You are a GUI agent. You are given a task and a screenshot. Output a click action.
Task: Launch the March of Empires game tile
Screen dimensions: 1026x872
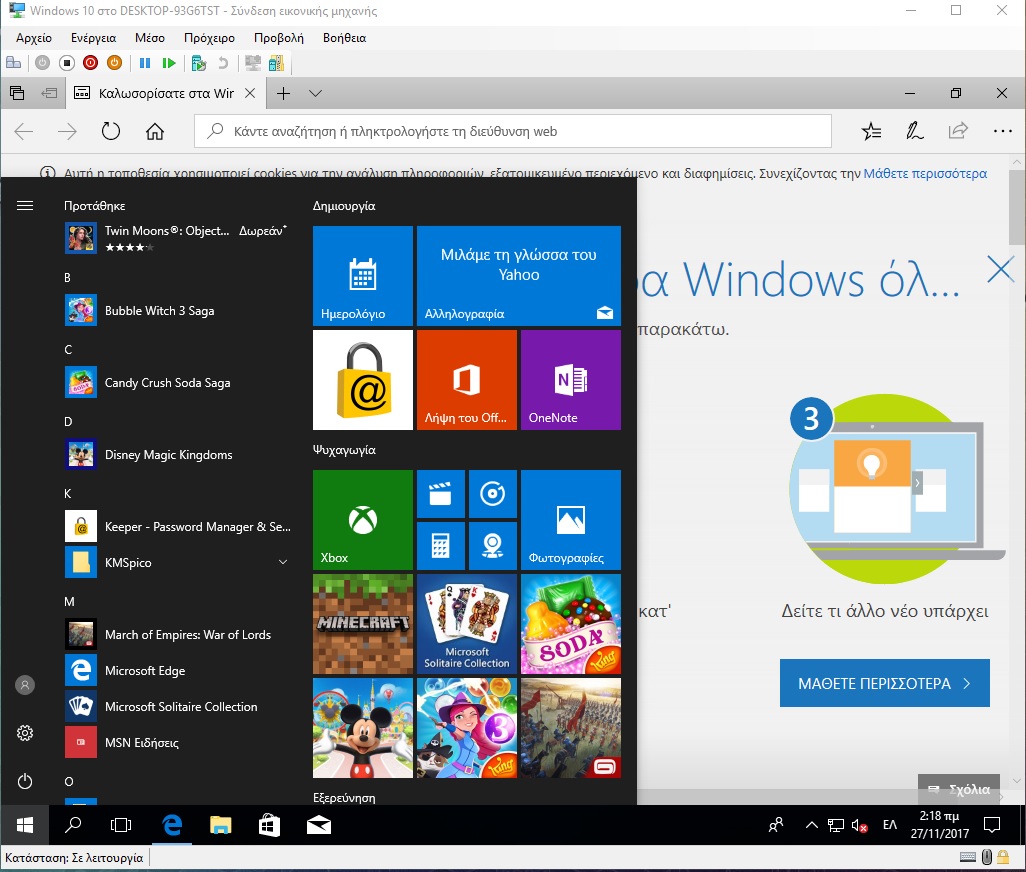point(571,728)
